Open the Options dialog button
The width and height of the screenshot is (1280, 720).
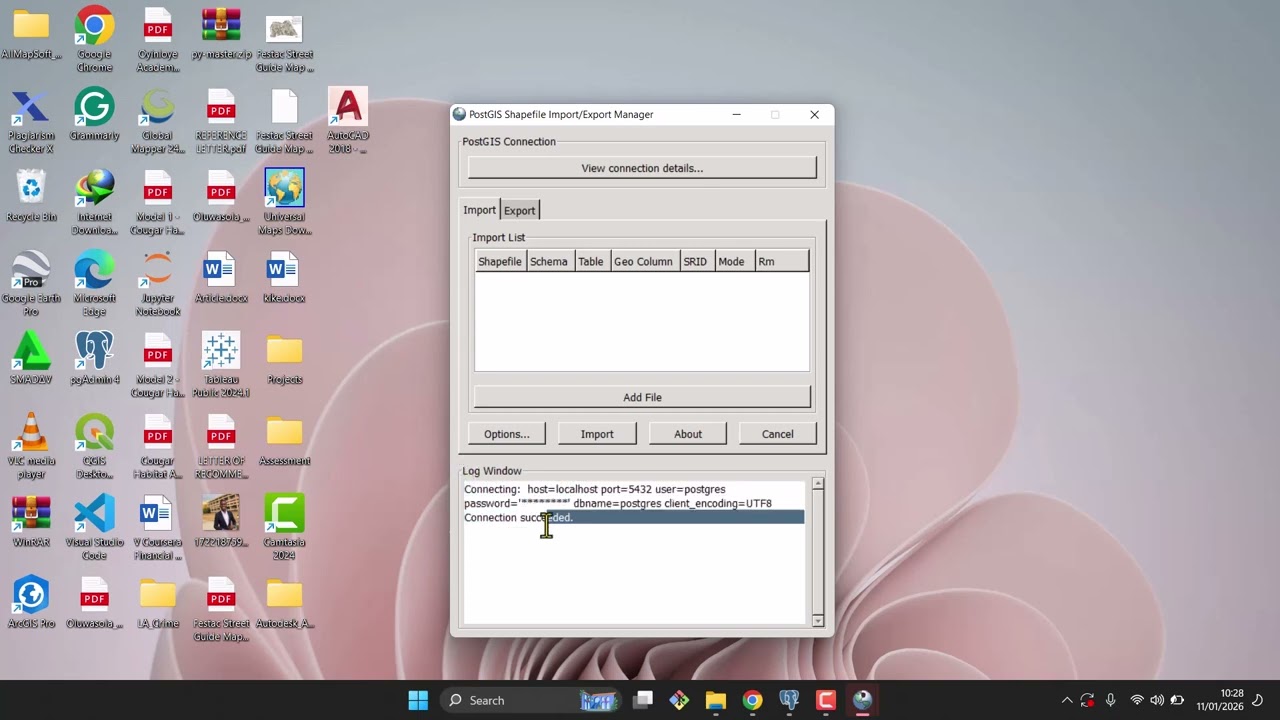pyautogui.click(x=507, y=434)
